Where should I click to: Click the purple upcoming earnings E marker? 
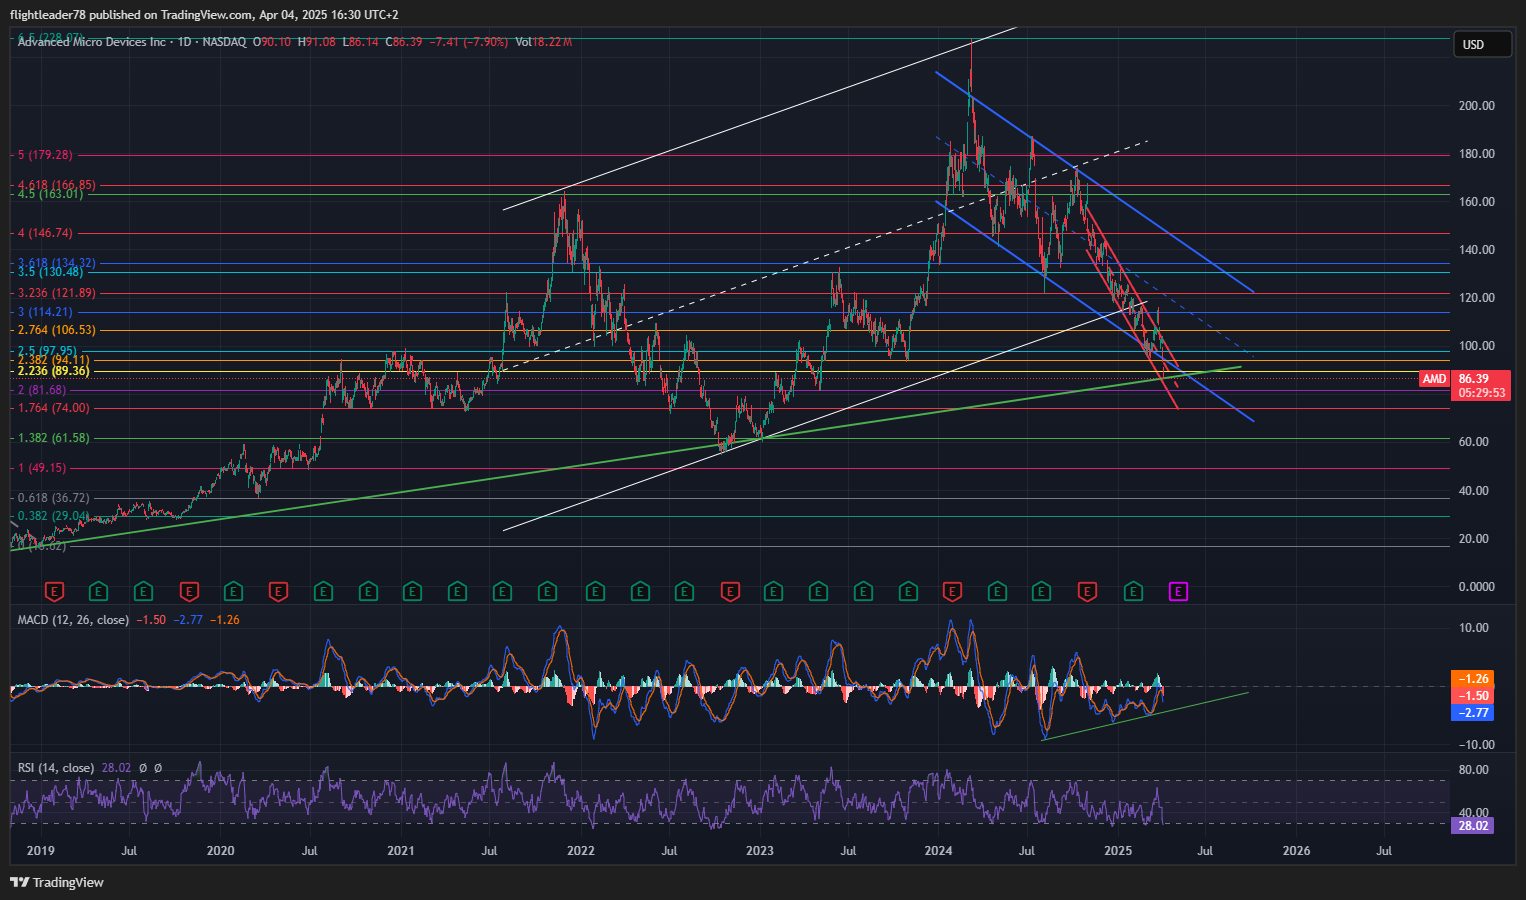[1178, 592]
